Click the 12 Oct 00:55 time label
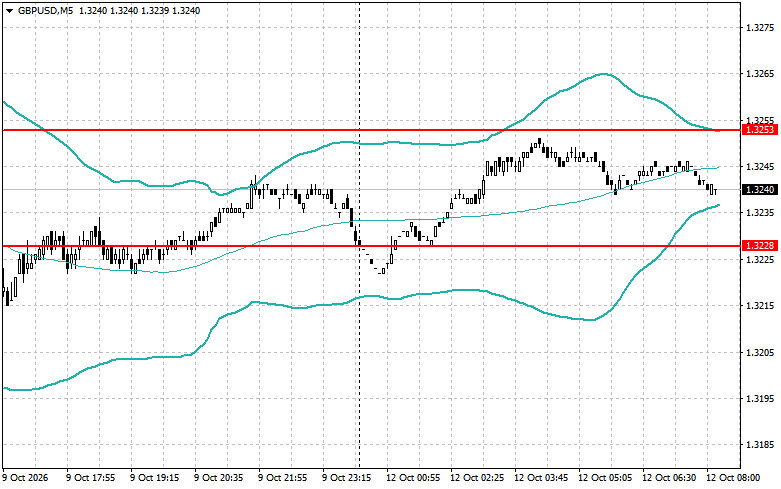 413,478
